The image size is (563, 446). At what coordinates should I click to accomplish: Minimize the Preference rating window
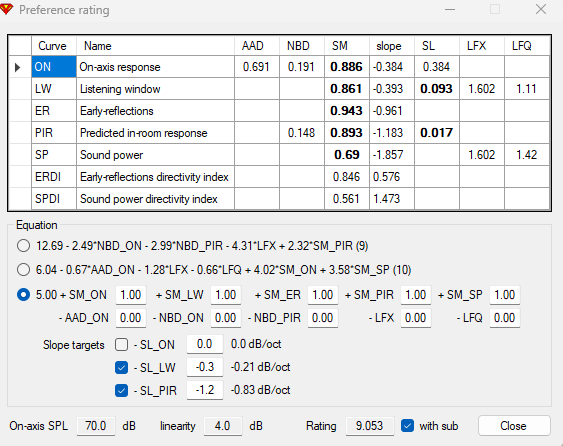(x=450, y=9)
